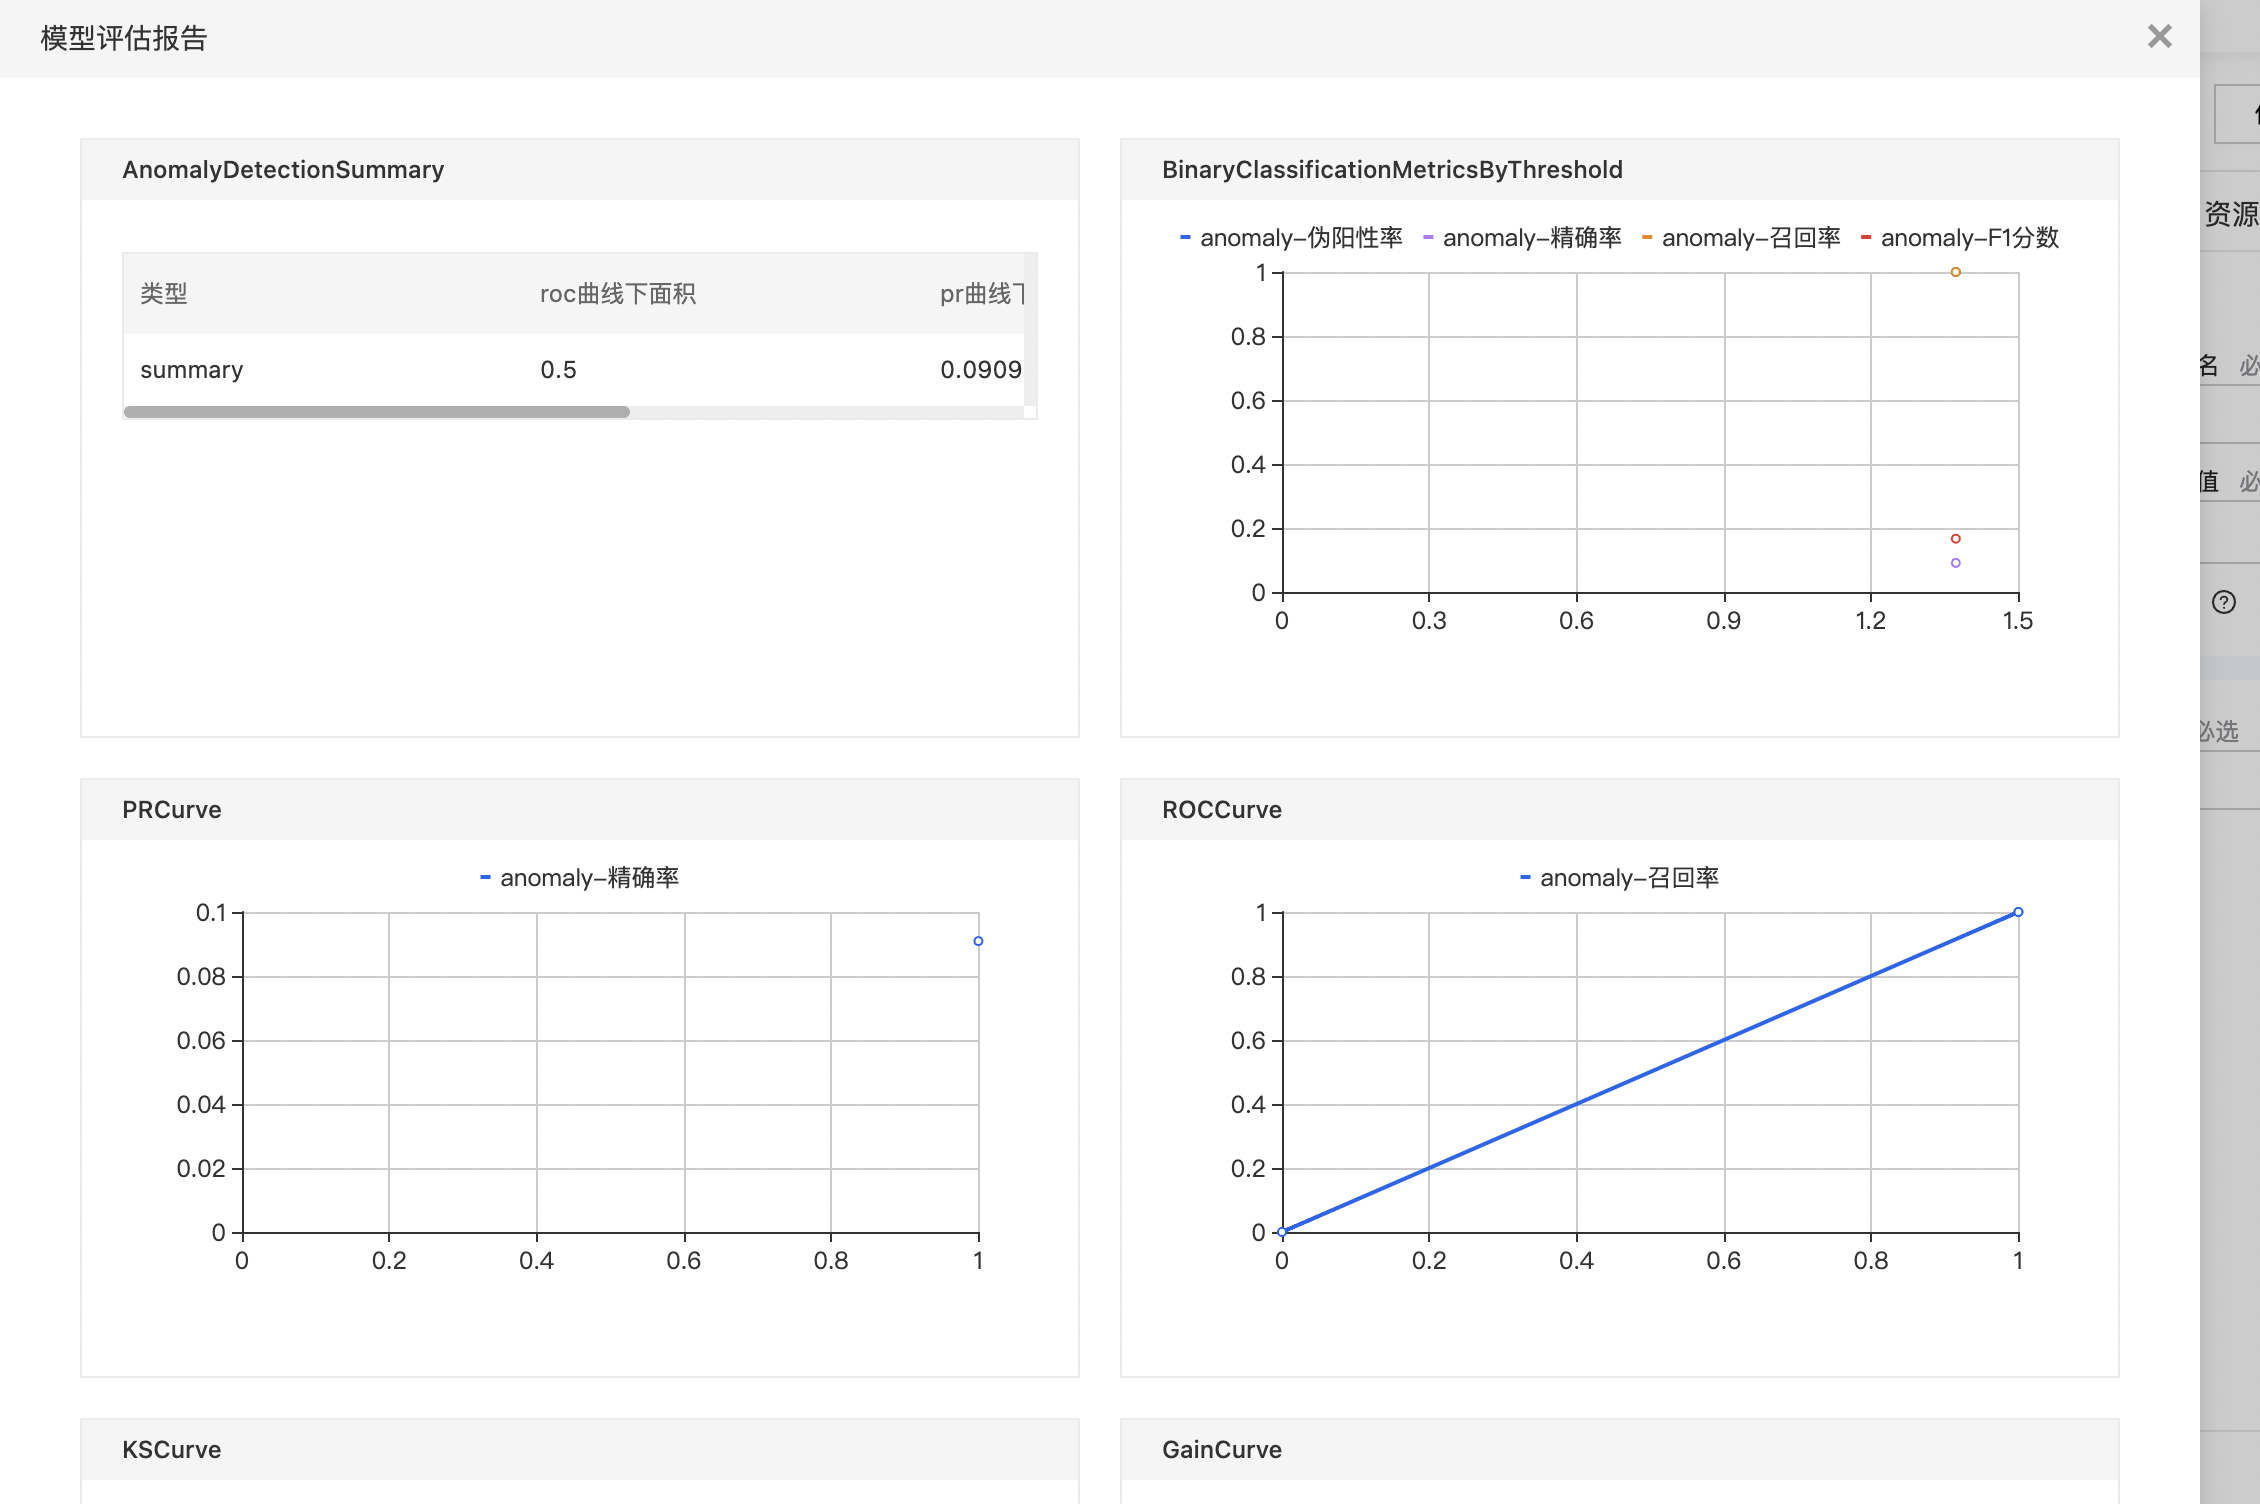Click the 0.0909 pr value cell
The height and width of the screenshot is (1504, 2260).
pos(981,370)
